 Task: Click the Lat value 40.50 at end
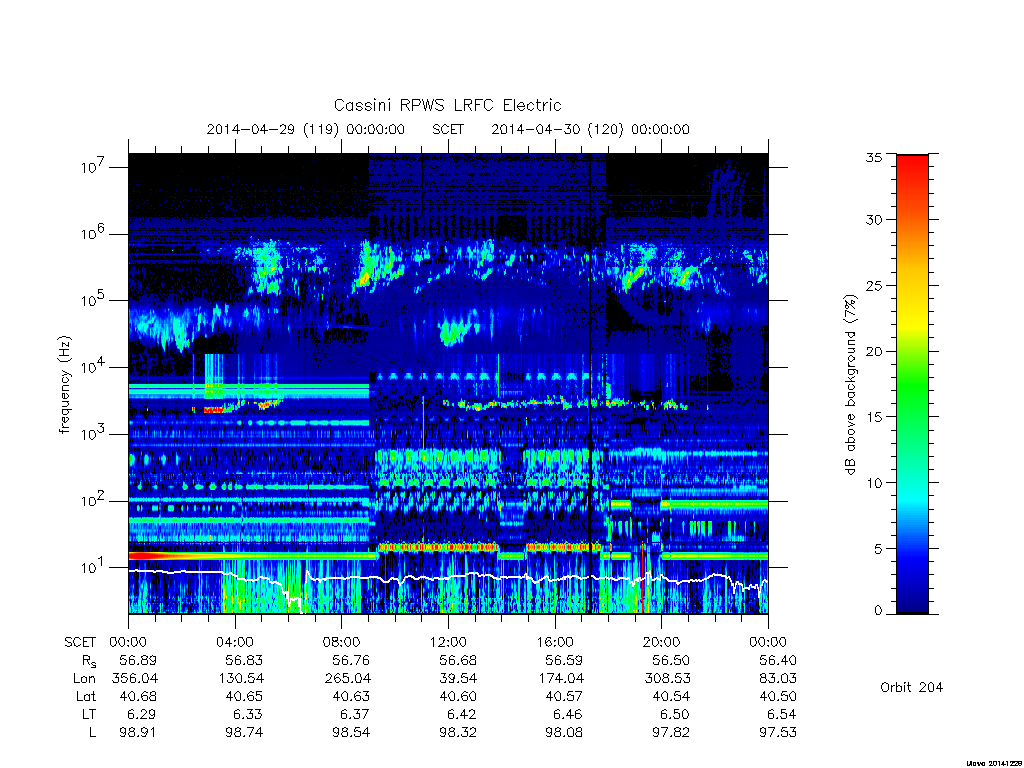click(x=778, y=696)
